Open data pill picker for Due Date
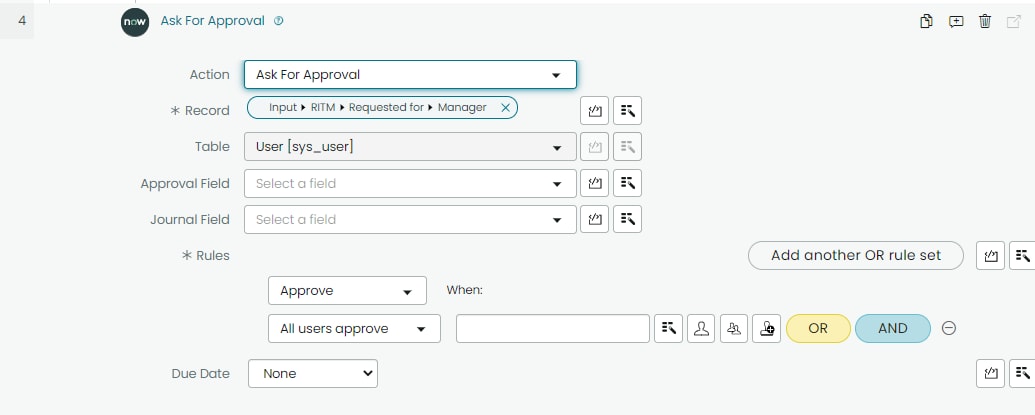Viewport: 1035px width, 415px height. click(1022, 373)
